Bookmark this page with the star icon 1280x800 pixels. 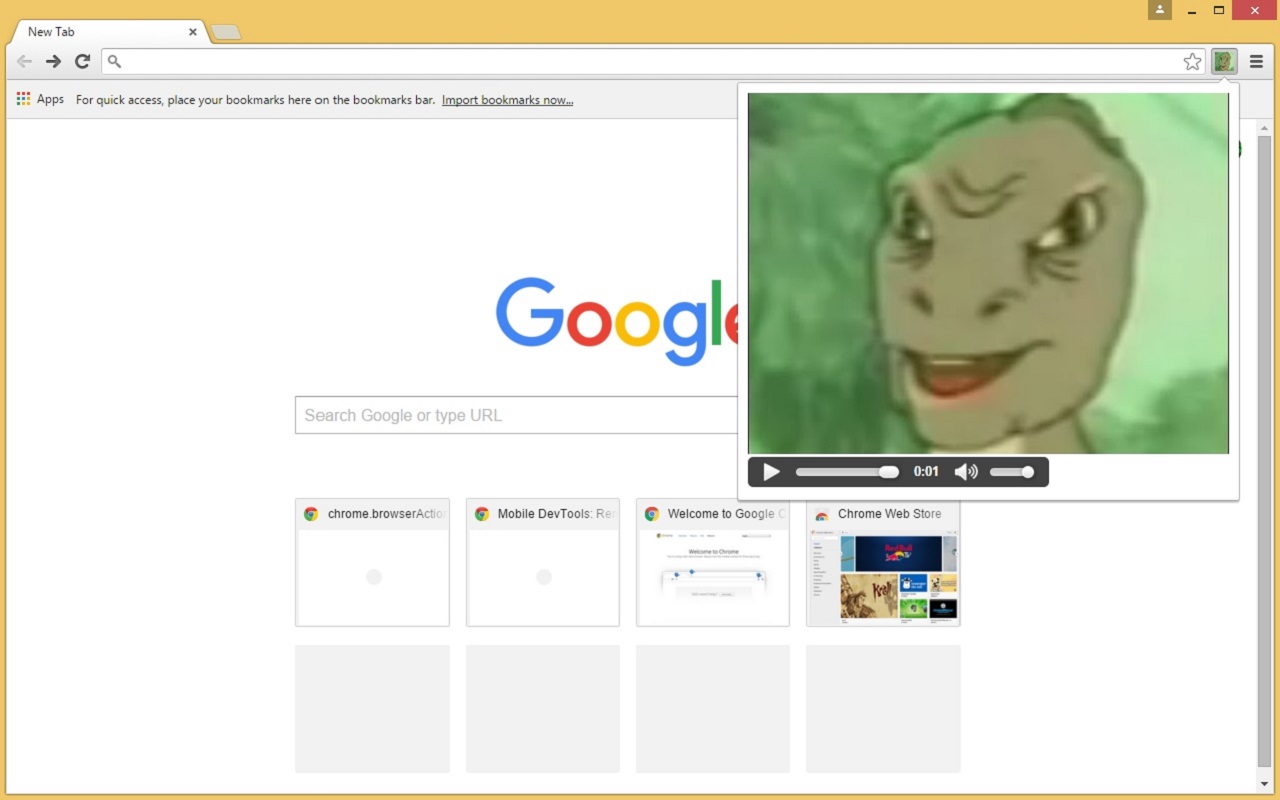click(x=1192, y=62)
